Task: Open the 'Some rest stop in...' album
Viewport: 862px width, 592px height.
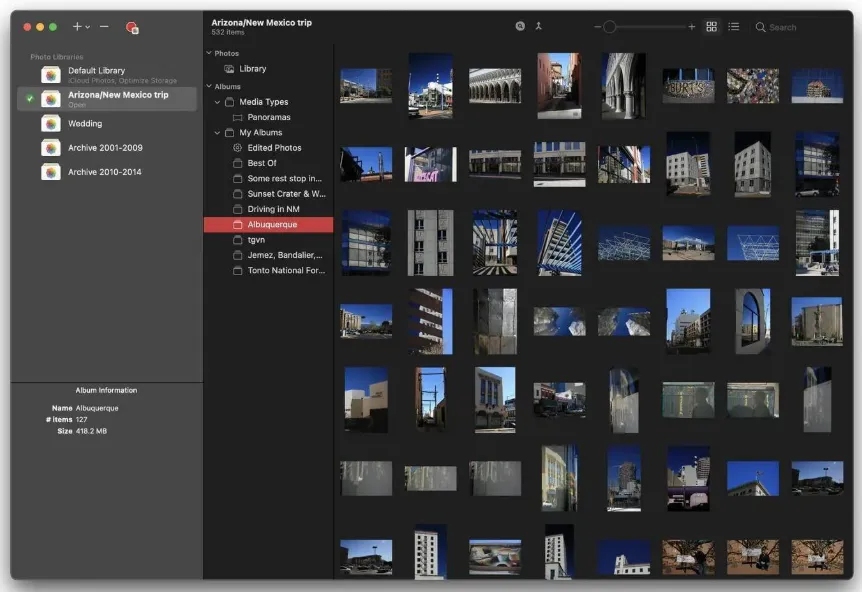Action: 268,179
